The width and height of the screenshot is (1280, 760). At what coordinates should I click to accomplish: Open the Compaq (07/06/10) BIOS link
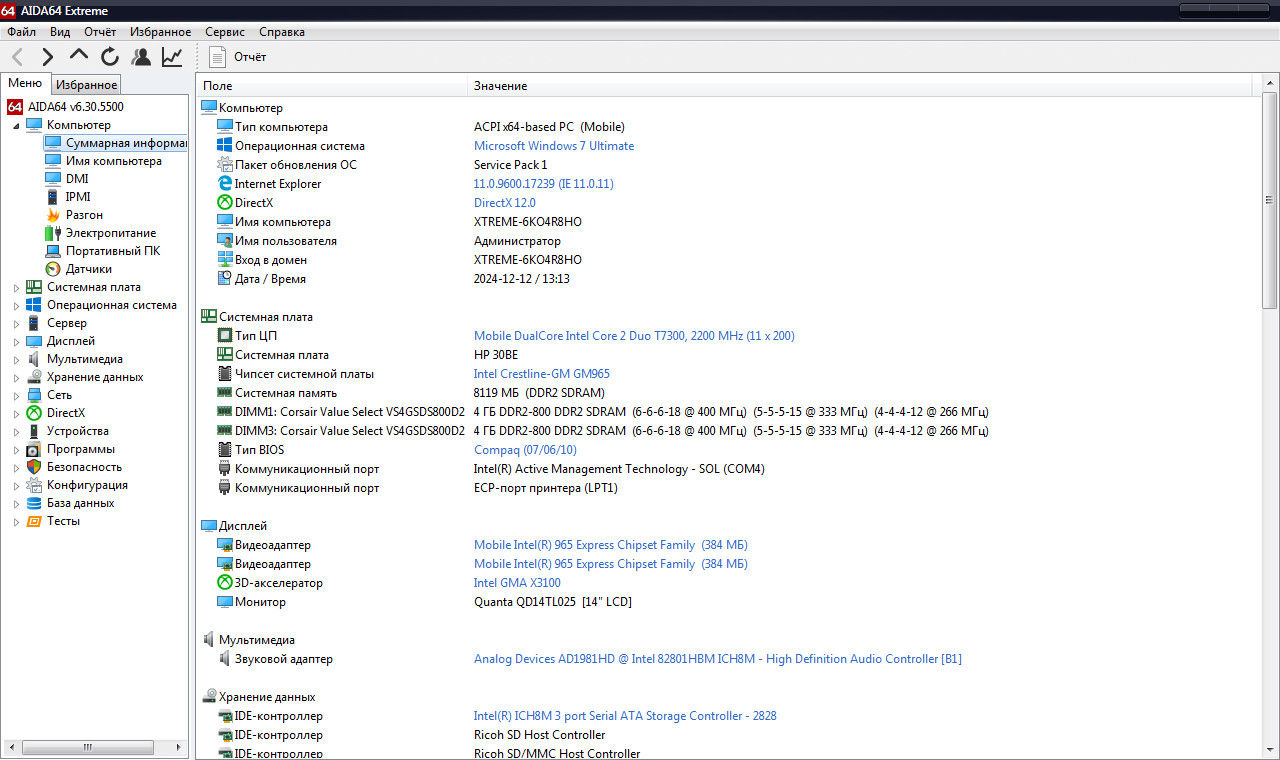click(525, 450)
